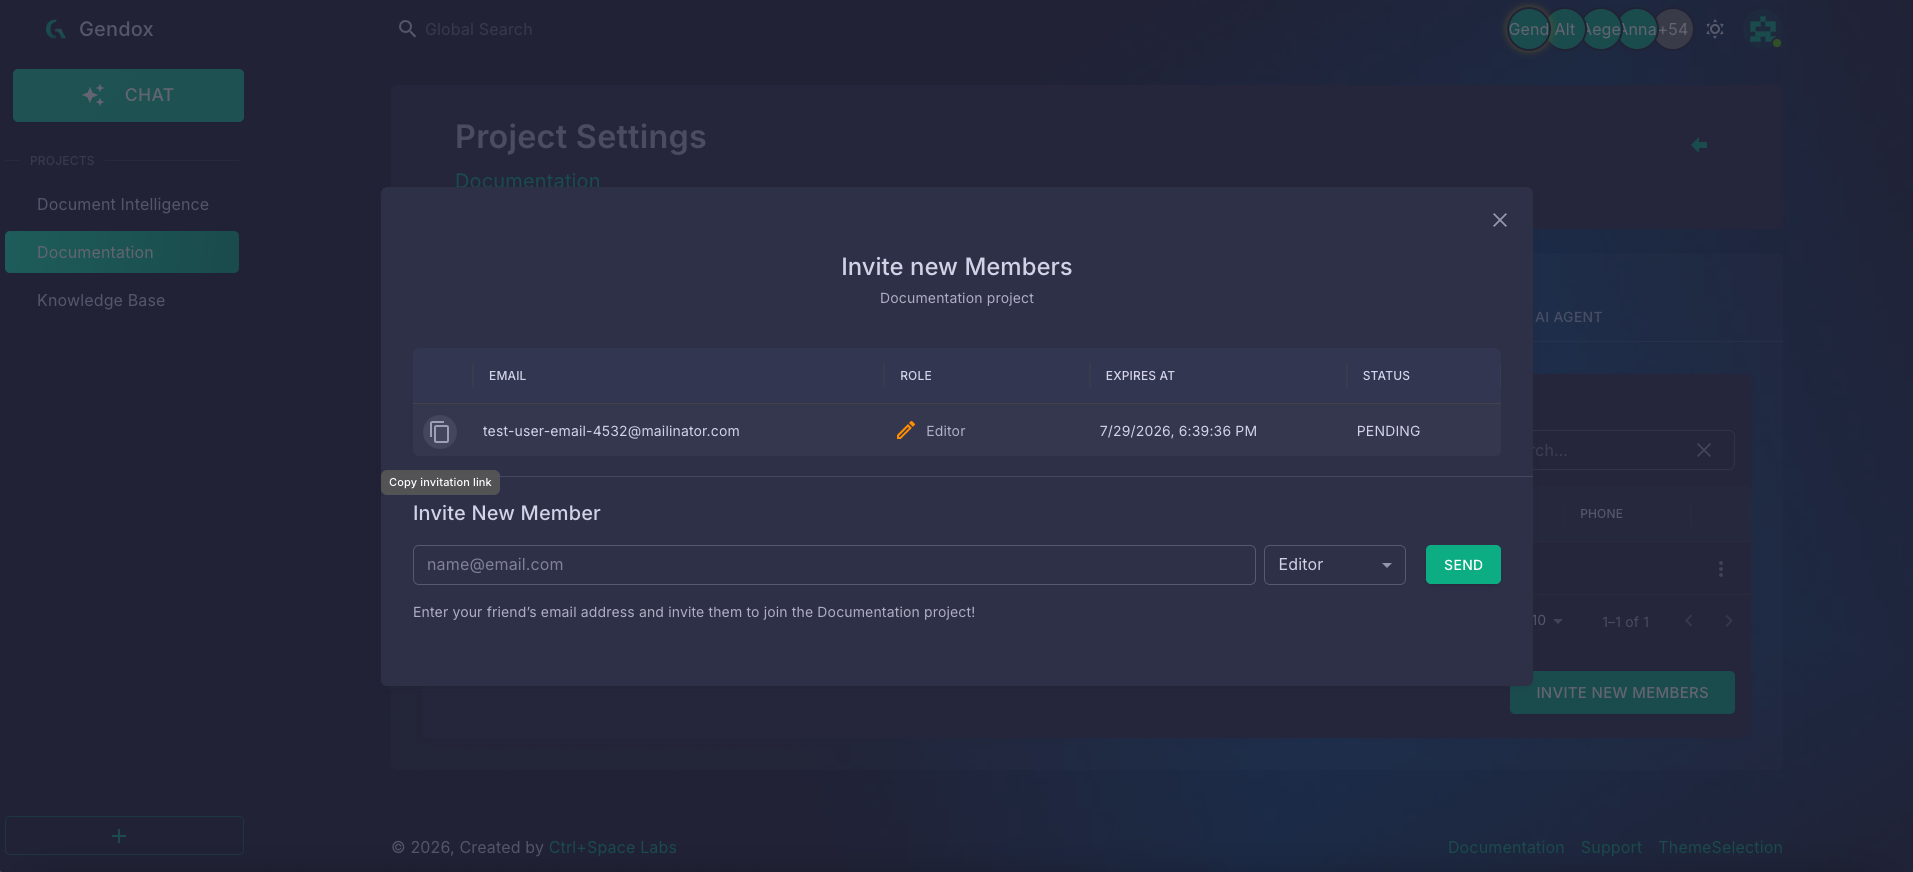Open the Editor role dropdown
The width and height of the screenshot is (1913, 872).
[x=1334, y=565]
